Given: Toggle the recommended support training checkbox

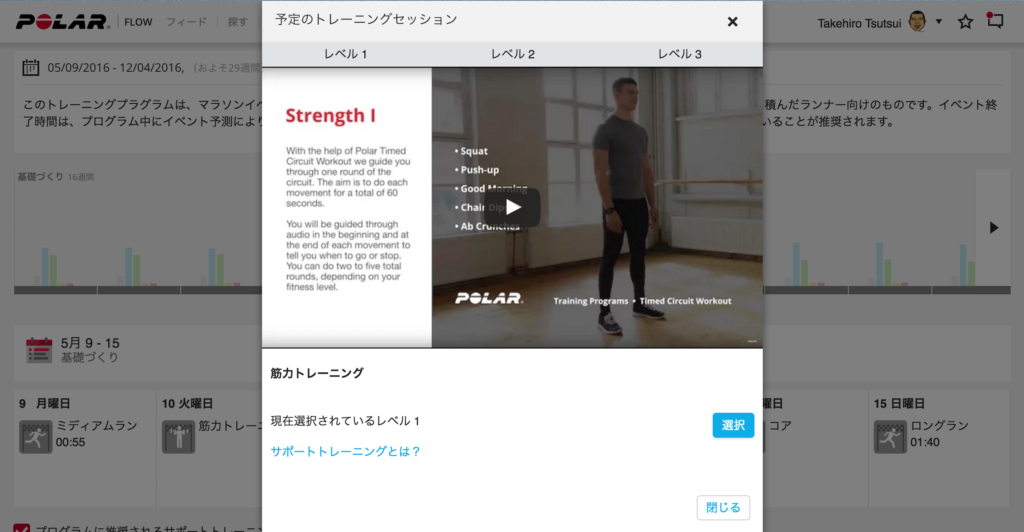Looking at the screenshot, I should (22, 527).
